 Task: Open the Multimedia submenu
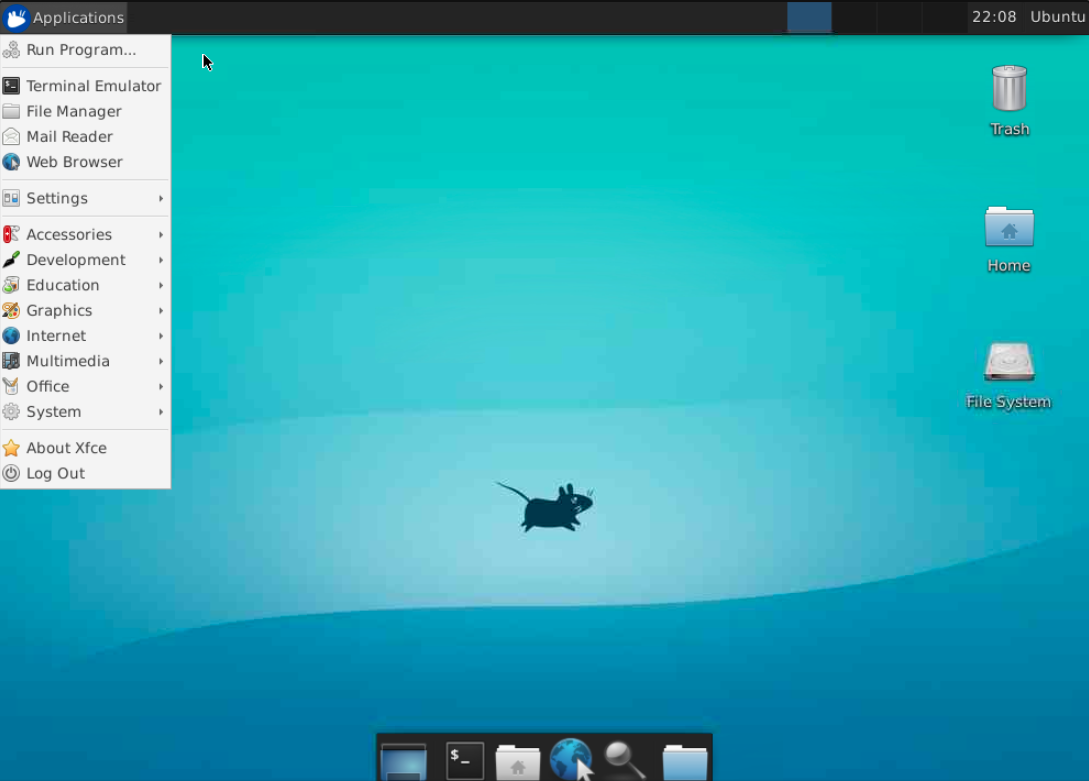pyautogui.click(x=85, y=361)
